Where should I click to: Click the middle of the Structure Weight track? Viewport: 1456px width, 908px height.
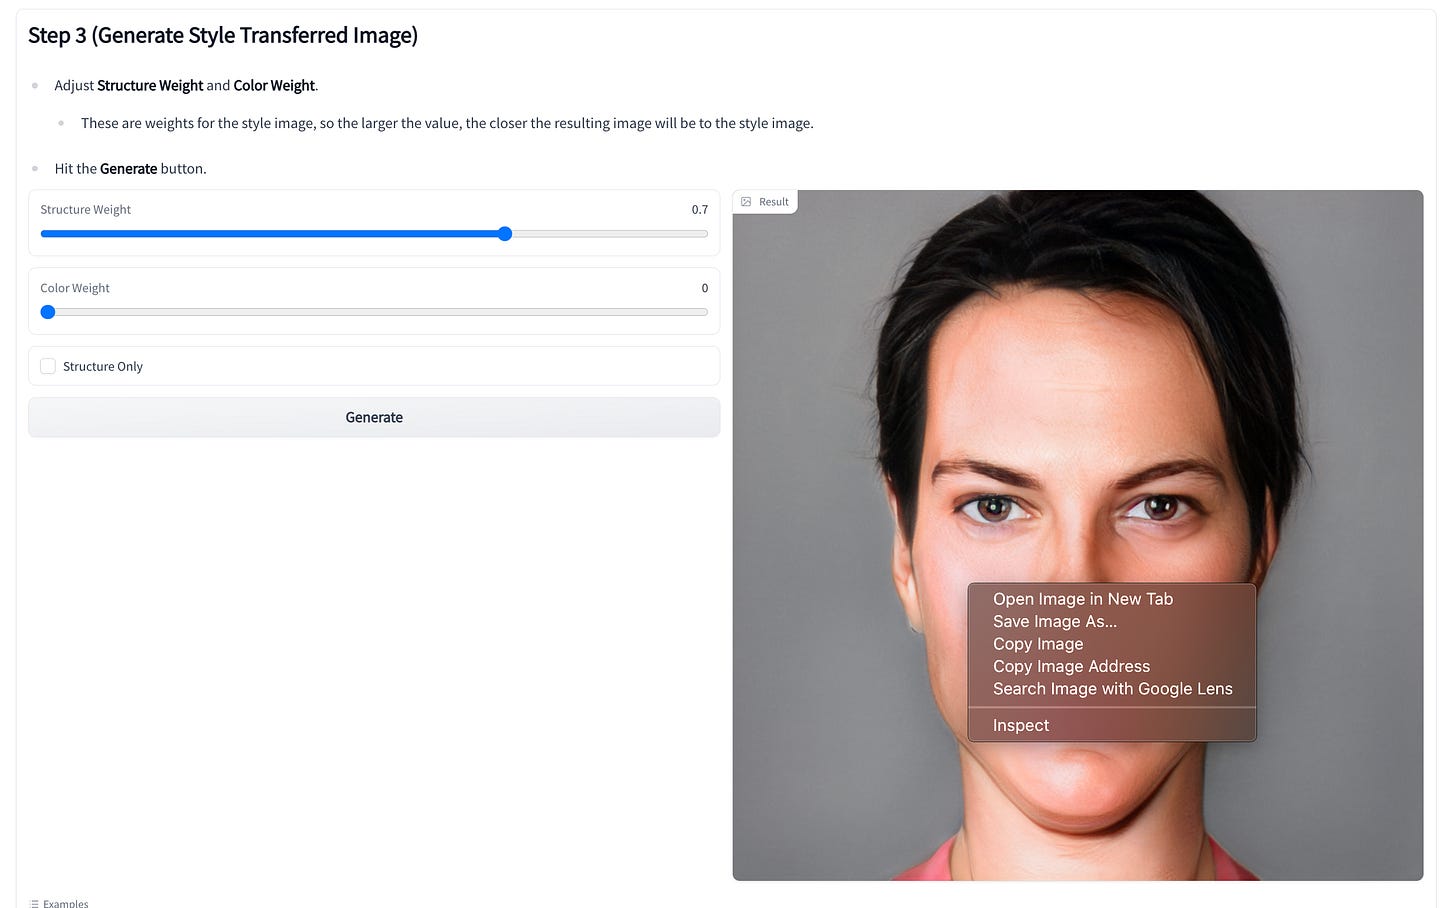click(374, 233)
